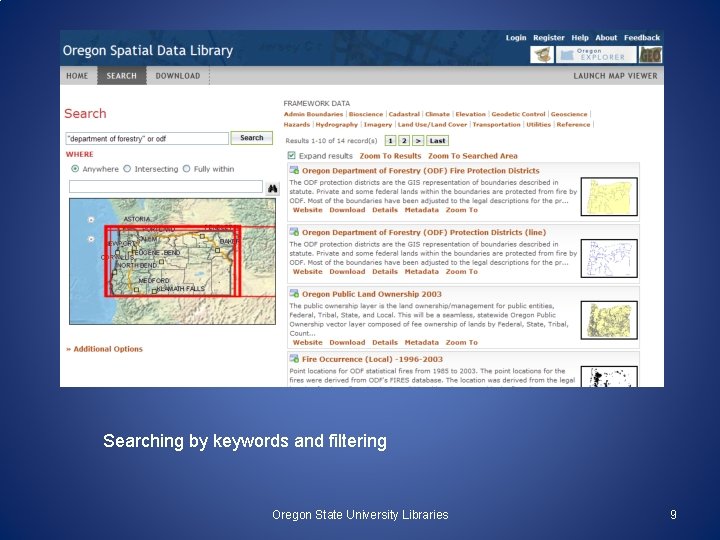Click the keyword search text field

tap(147, 138)
